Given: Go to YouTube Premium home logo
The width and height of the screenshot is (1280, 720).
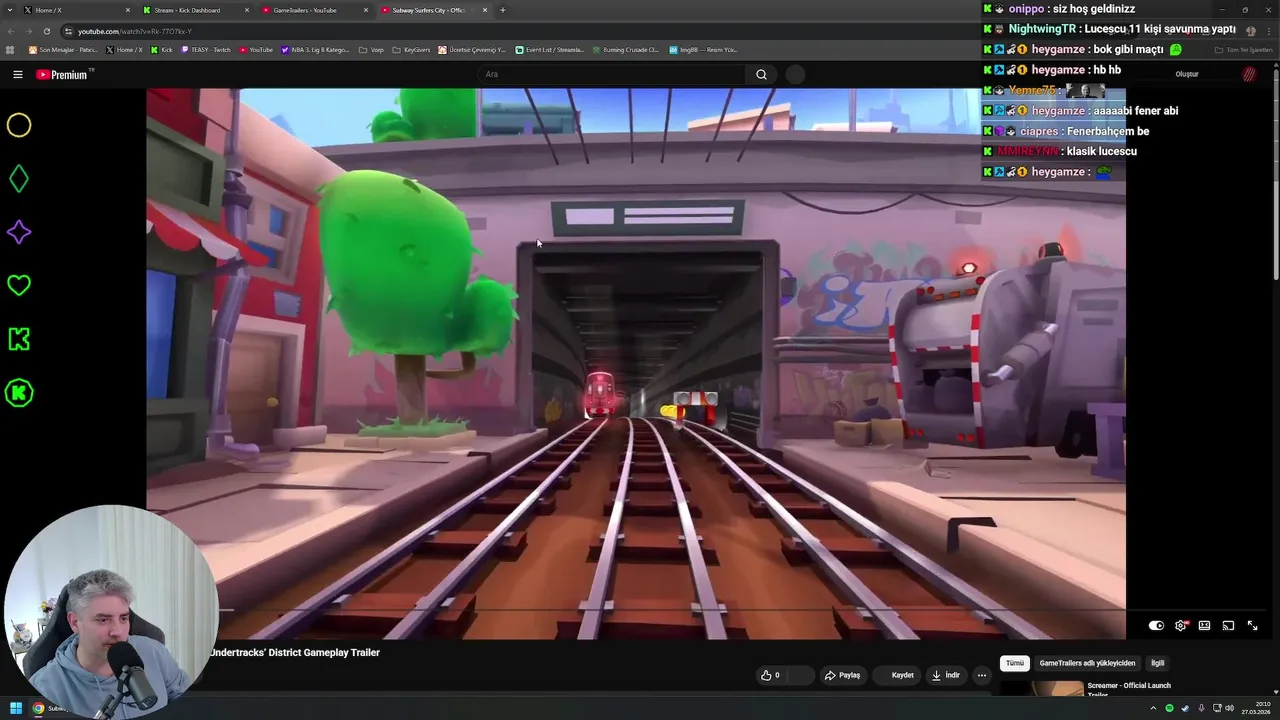Looking at the screenshot, I should [63, 74].
